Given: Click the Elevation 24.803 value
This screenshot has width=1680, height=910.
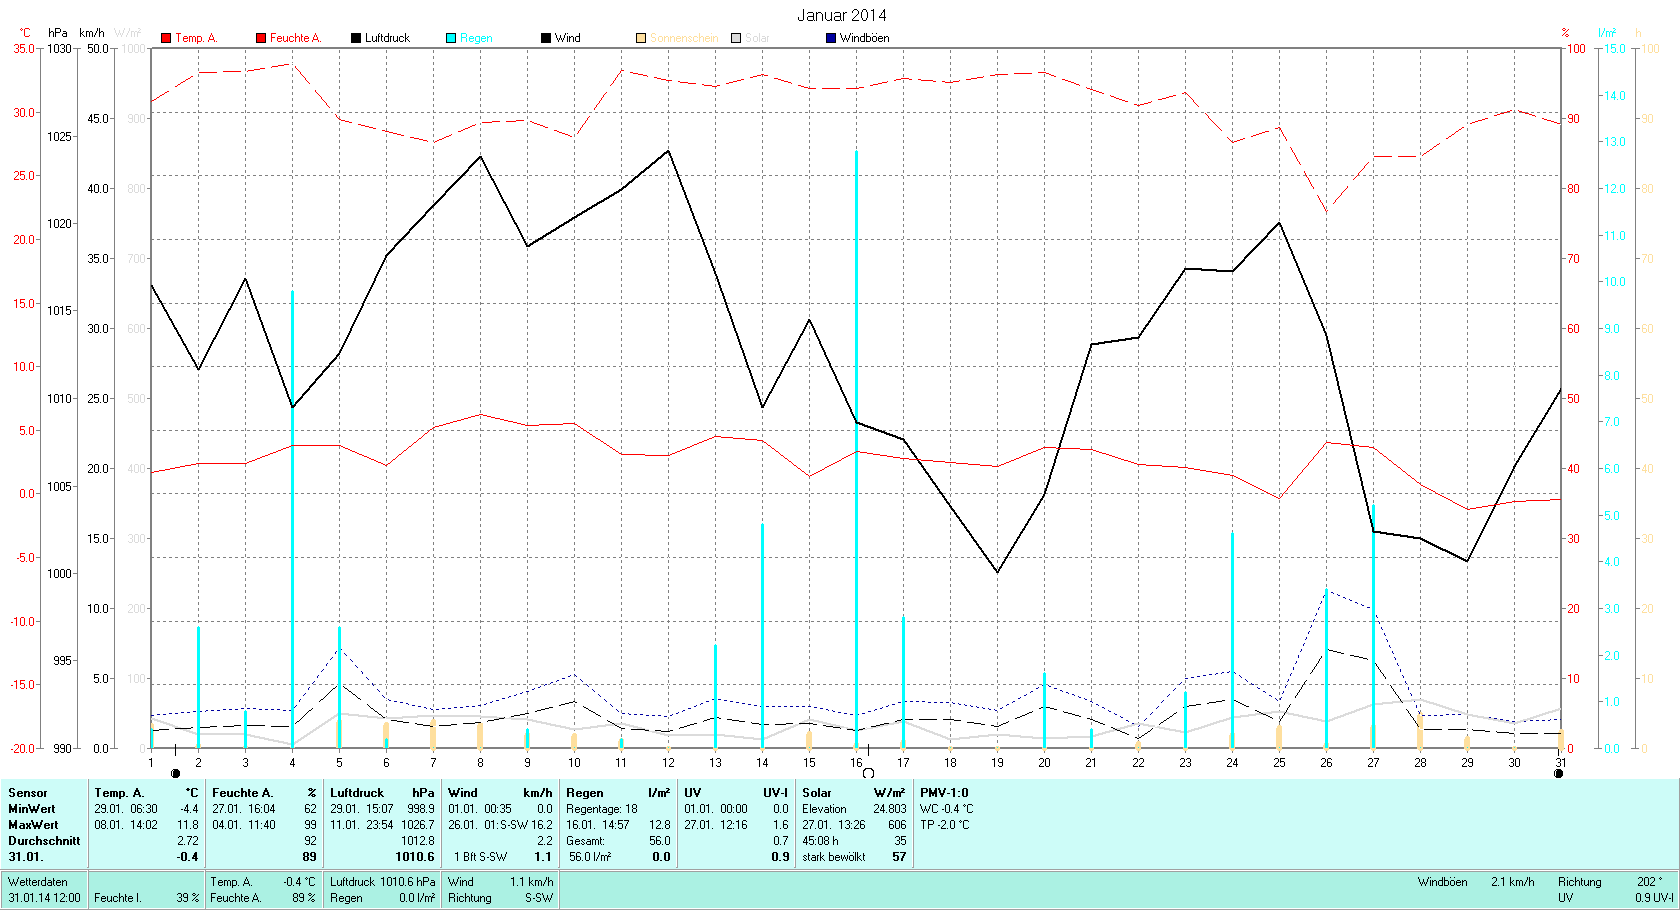Looking at the screenshot, I should coord(854,809).
